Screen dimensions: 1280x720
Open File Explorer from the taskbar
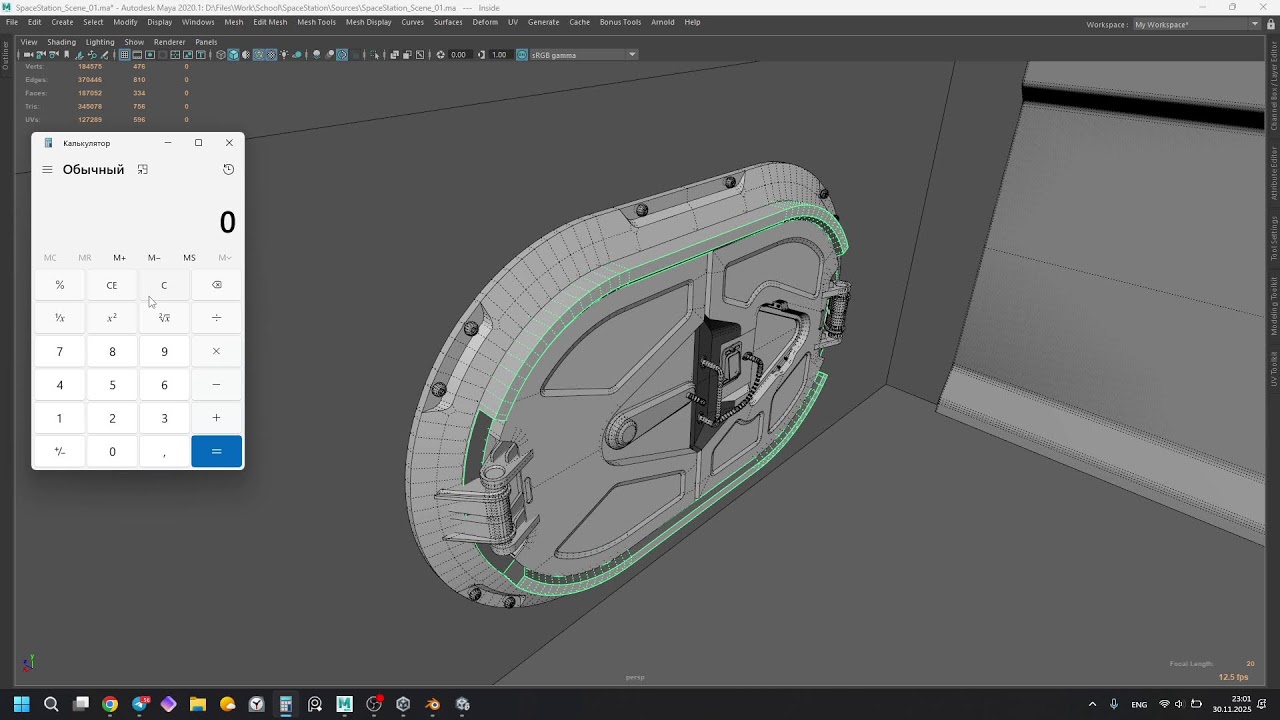coord(198,704)
